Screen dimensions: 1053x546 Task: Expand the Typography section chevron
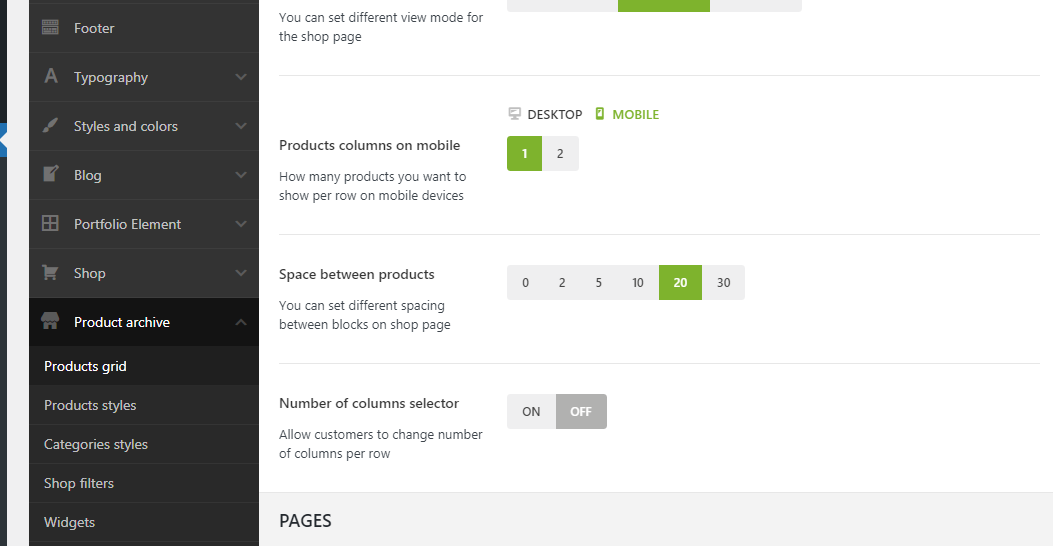(x=241, y=77)
